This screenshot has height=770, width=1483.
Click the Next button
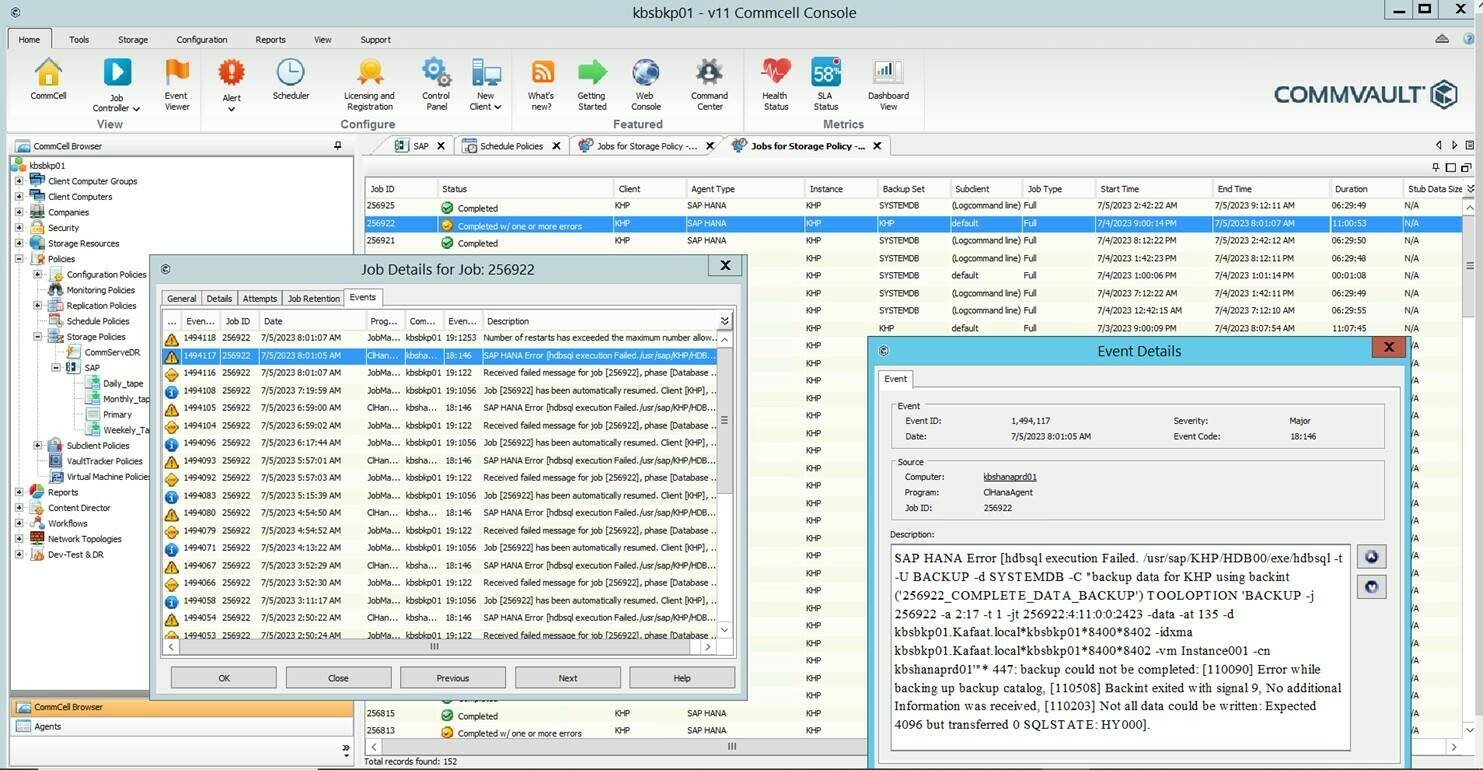point(567,678)
